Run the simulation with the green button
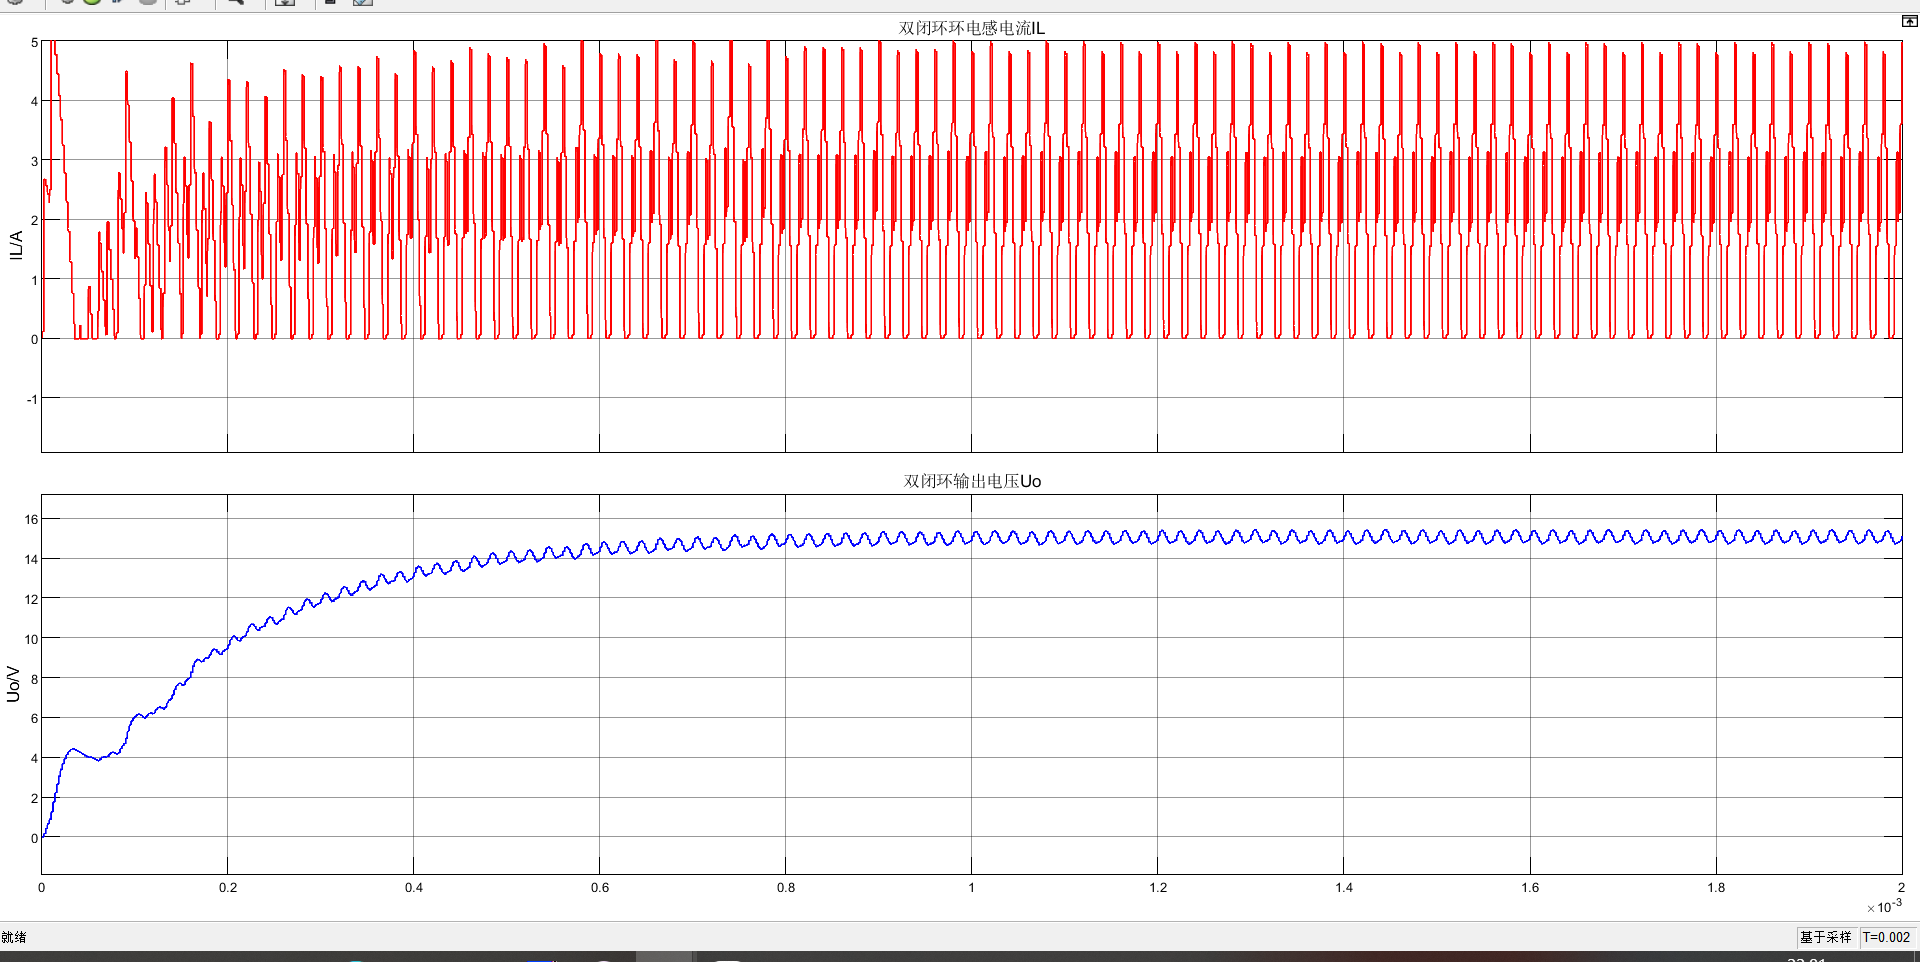Screen dimensions: 1920x962 click(x=92, y=2)
